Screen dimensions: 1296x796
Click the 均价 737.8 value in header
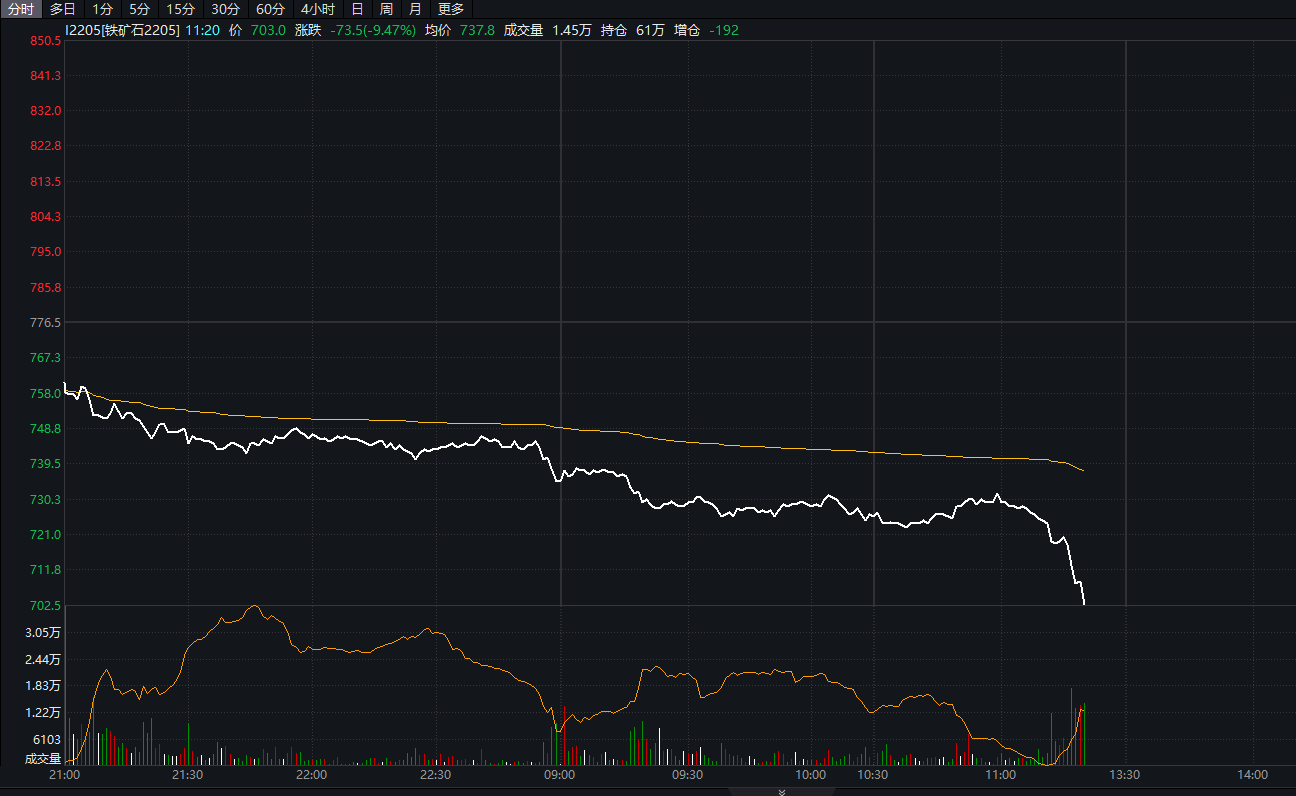point(476,30)
